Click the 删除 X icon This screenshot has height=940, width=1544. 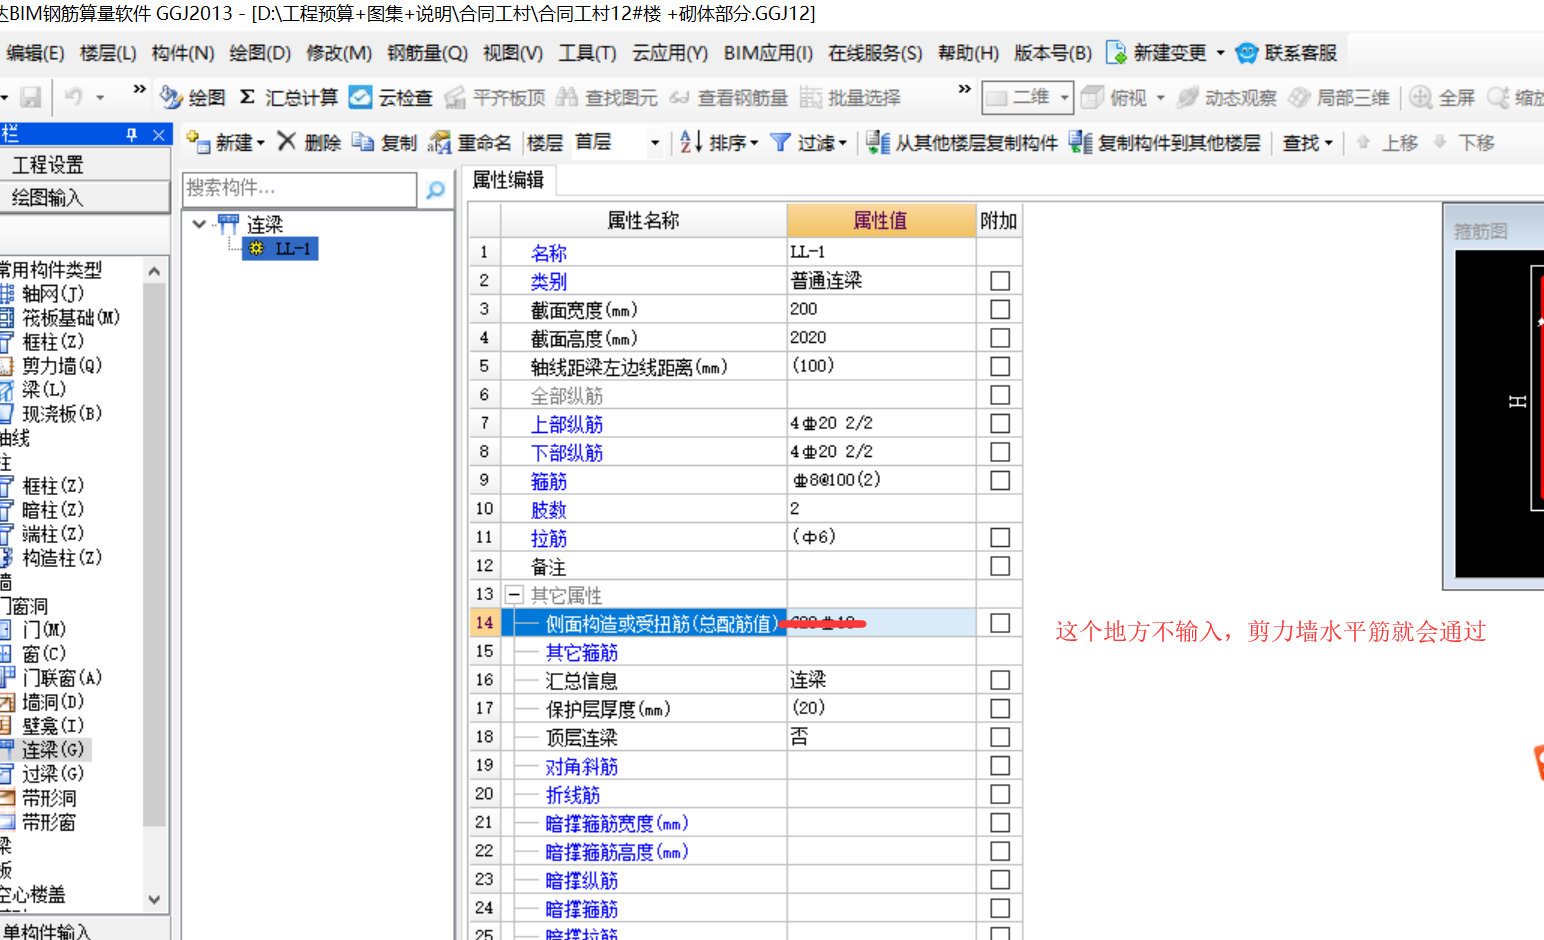point(287,141)
